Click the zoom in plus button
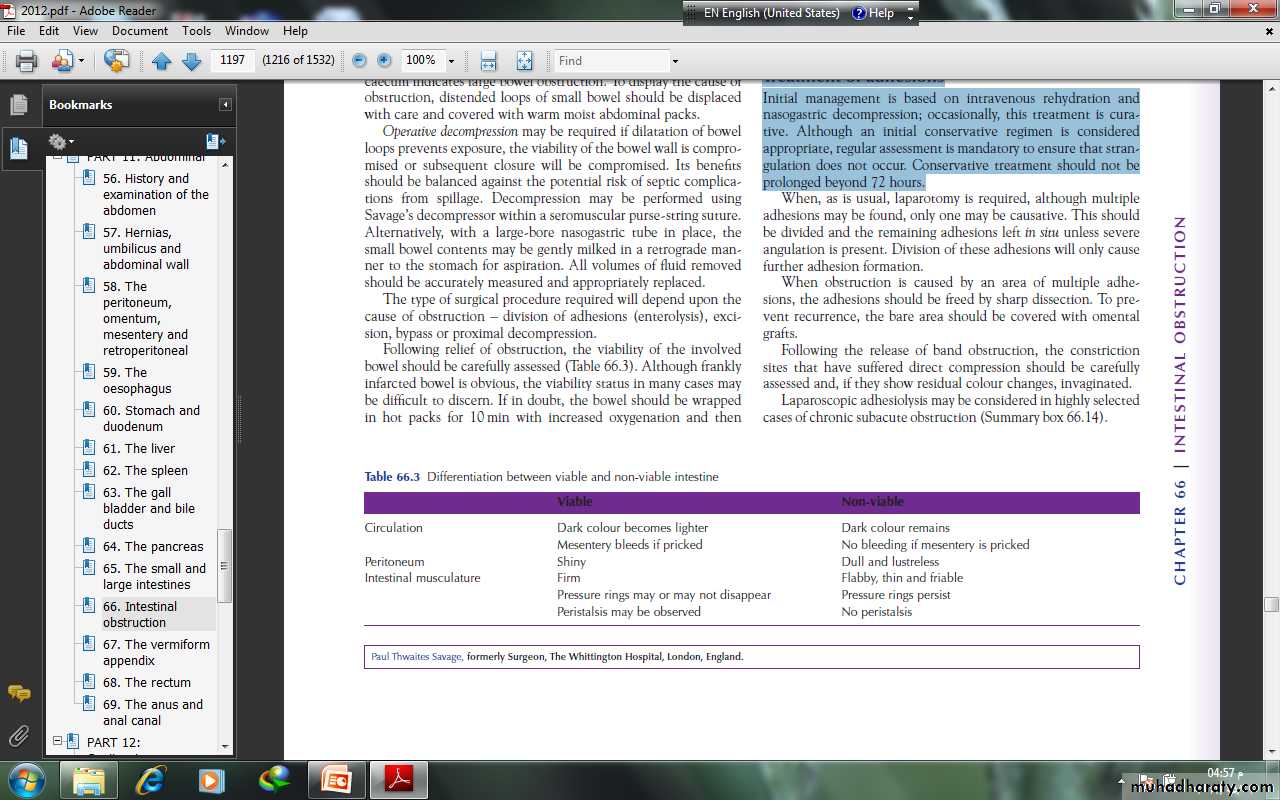 coord(384,61)
